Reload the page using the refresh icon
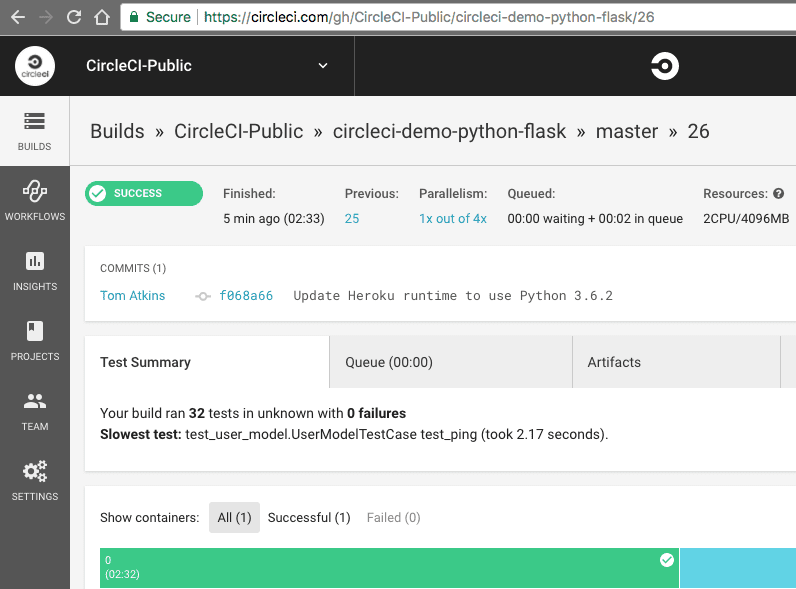The height and width of the screenshot is (589, 796). pyautogui.click(x=74, y=17)
